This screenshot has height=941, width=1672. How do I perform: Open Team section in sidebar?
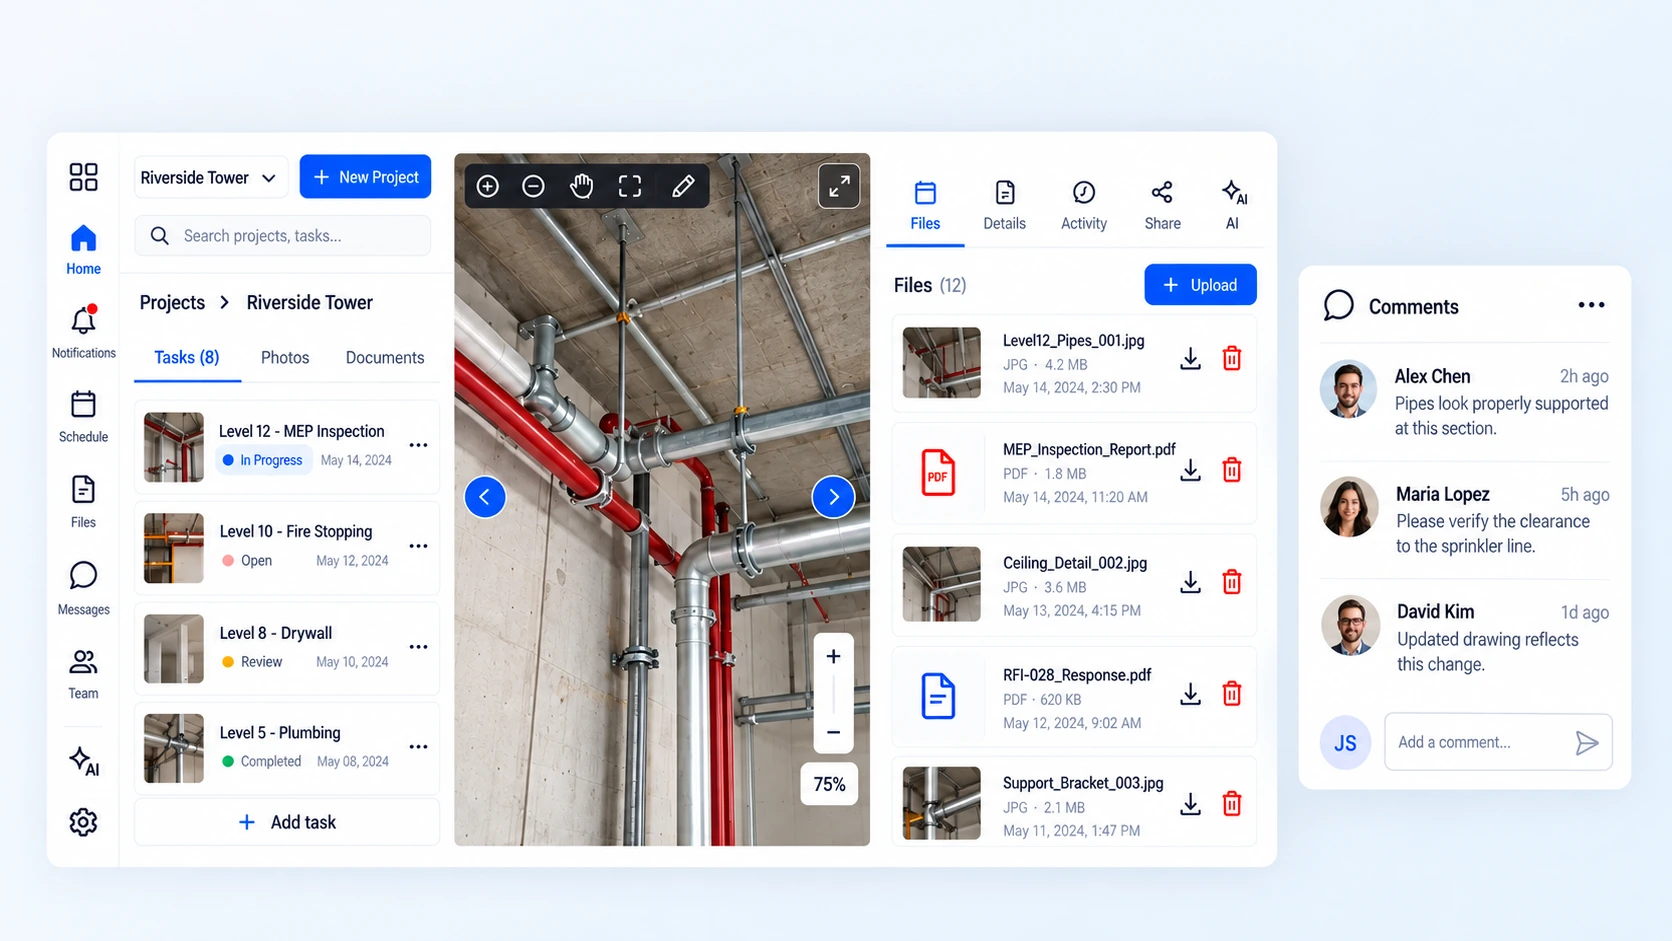(83, 674)
